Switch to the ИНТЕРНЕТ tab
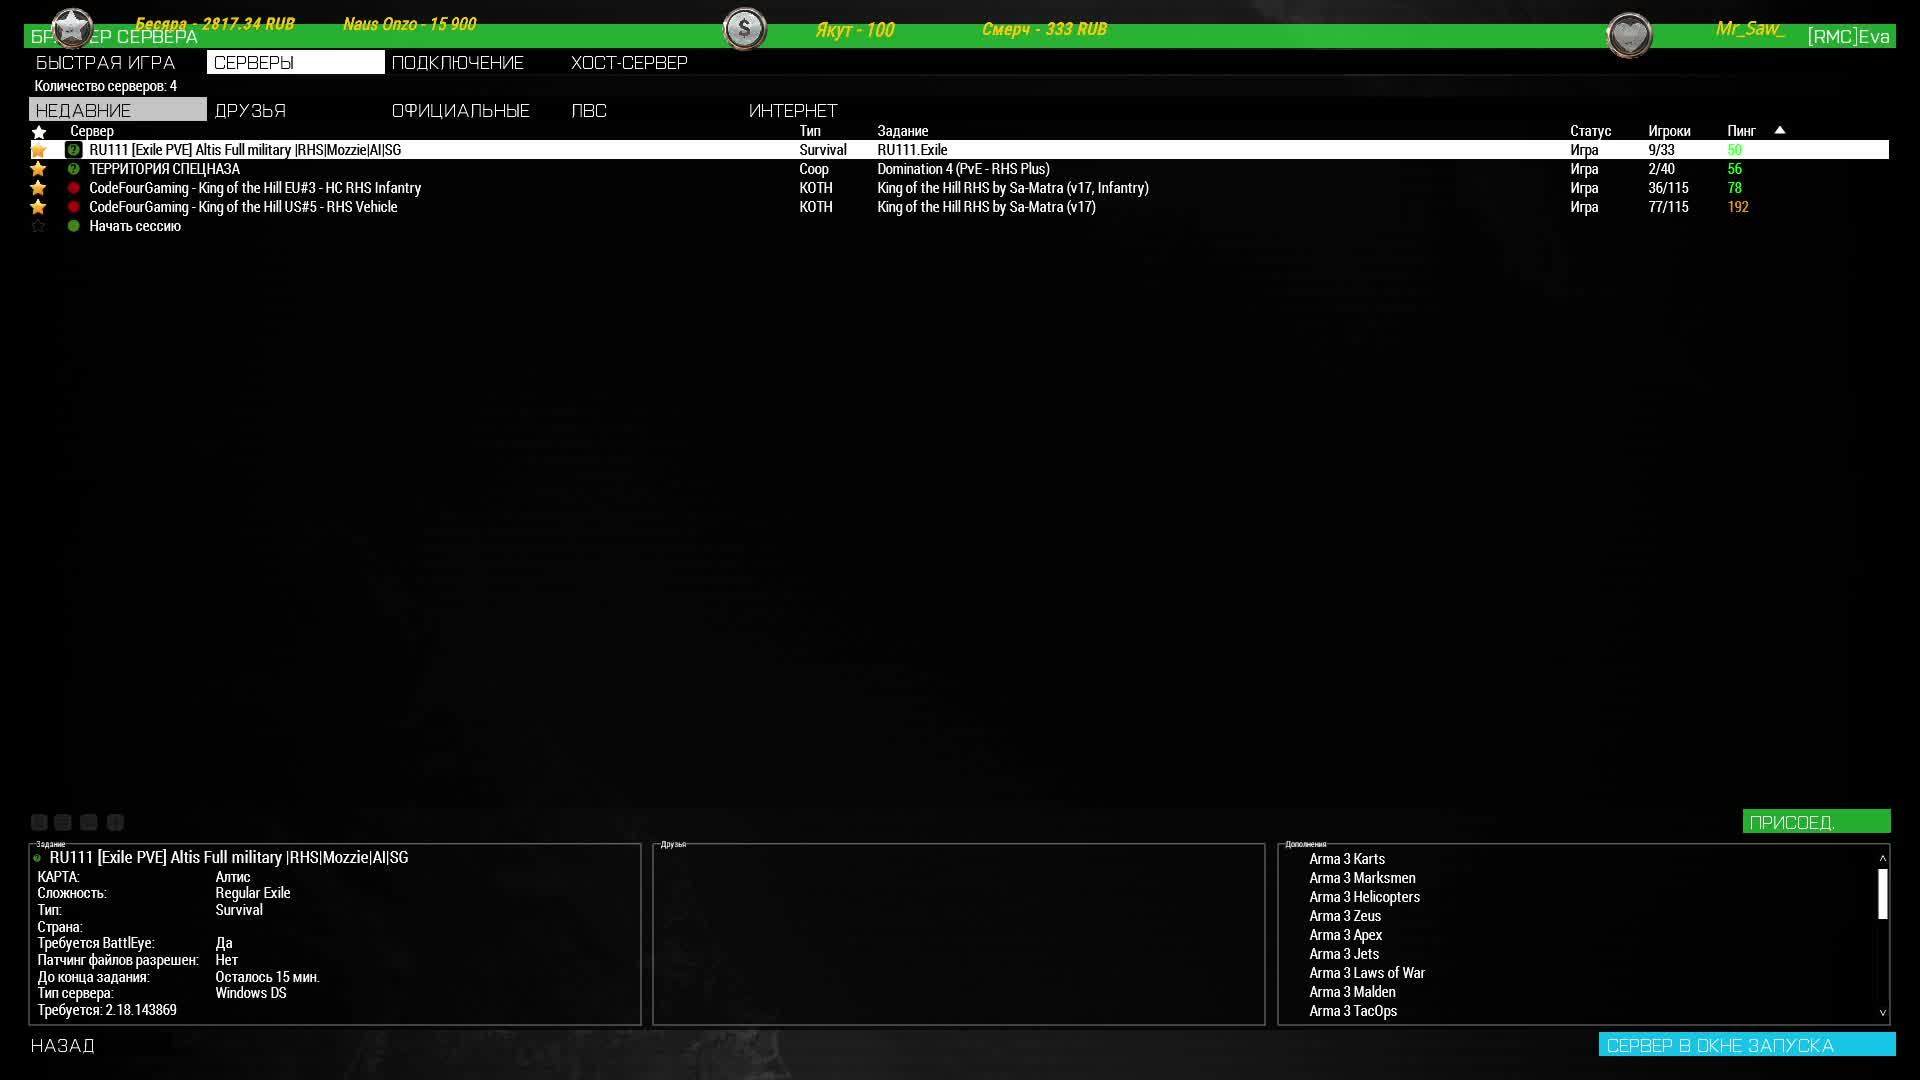Viewport: 1920px width, 1080px height. click(793, 110)
